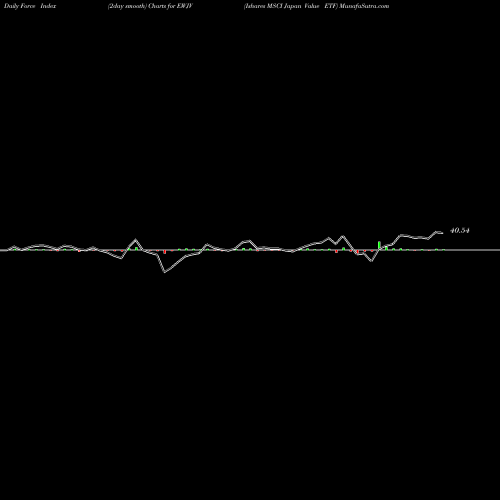This screenshot has width=500, height=500.
Task: Click the 40.54 force index value label
Action: click(x=460, y=231)
